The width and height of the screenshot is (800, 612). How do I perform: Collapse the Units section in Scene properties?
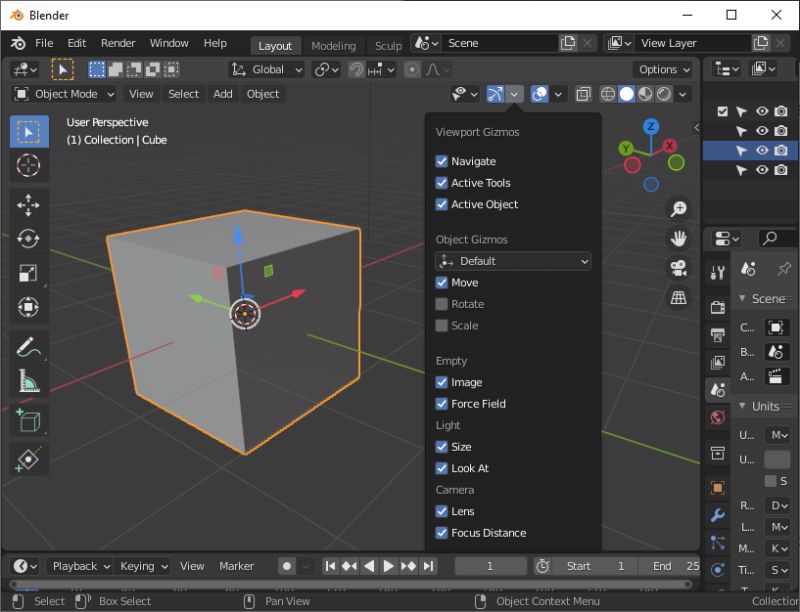[744, 406]
